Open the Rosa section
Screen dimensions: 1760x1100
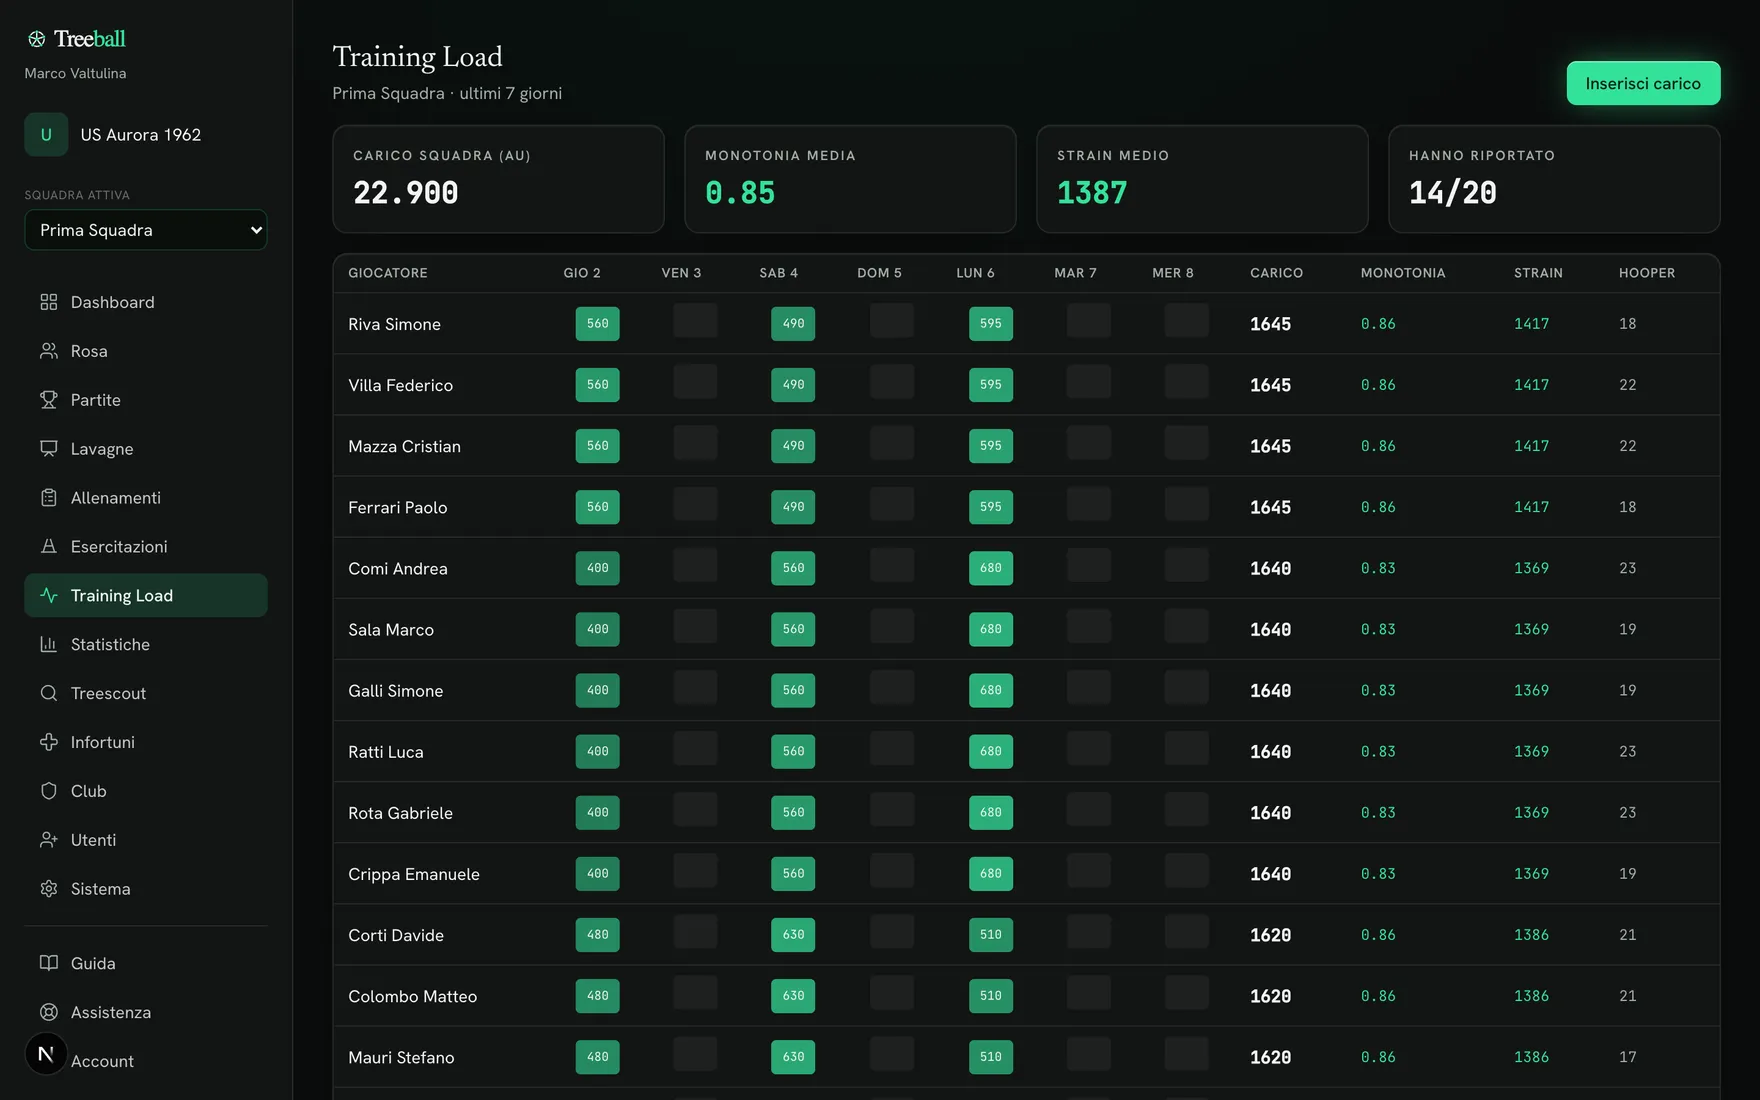point(146,351)
